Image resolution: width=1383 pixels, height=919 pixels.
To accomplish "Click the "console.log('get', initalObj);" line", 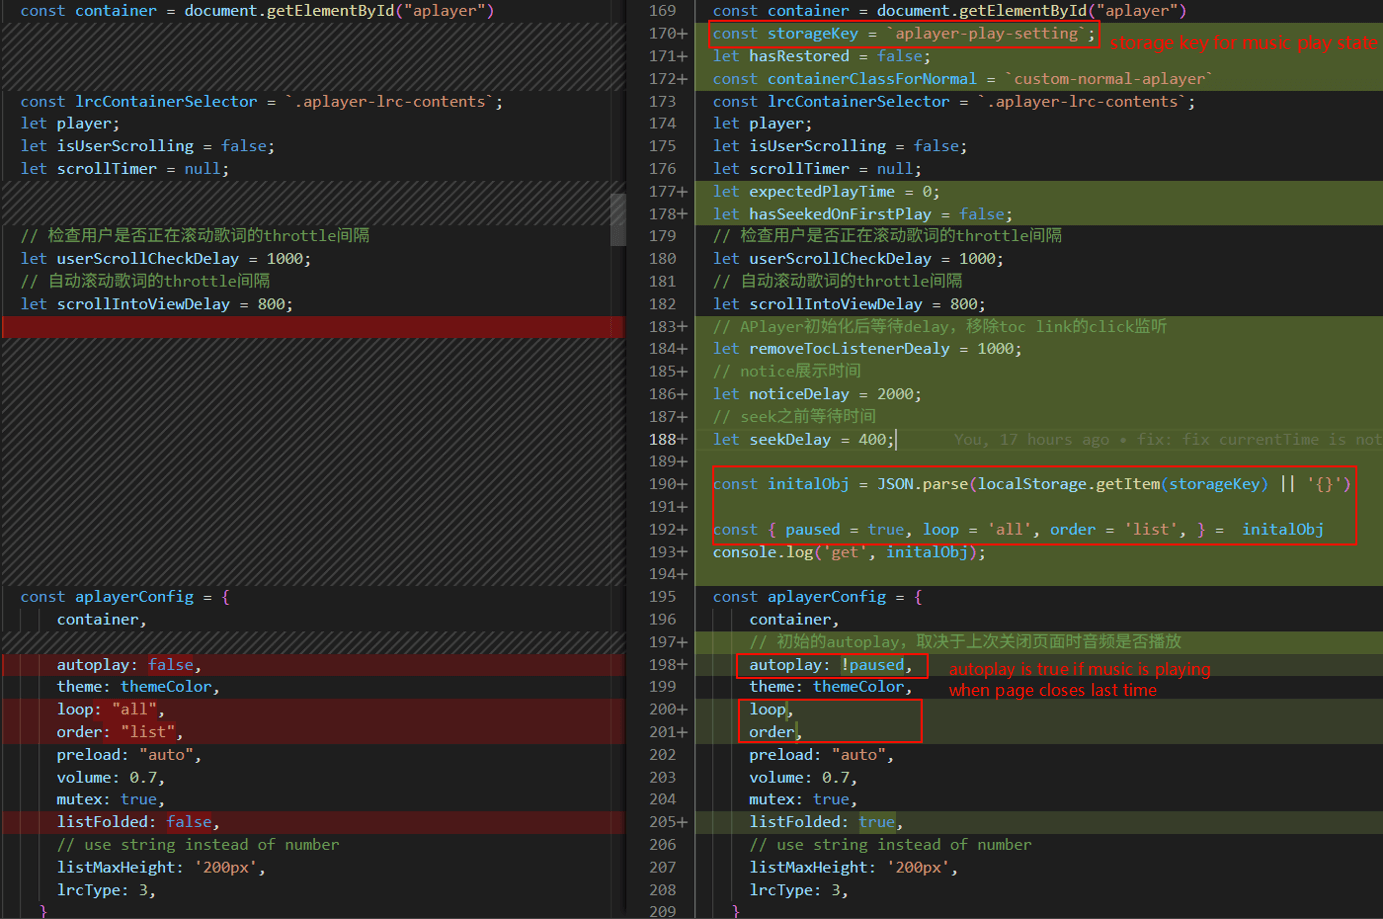I will pyautogui.click(x=849, y=552).
